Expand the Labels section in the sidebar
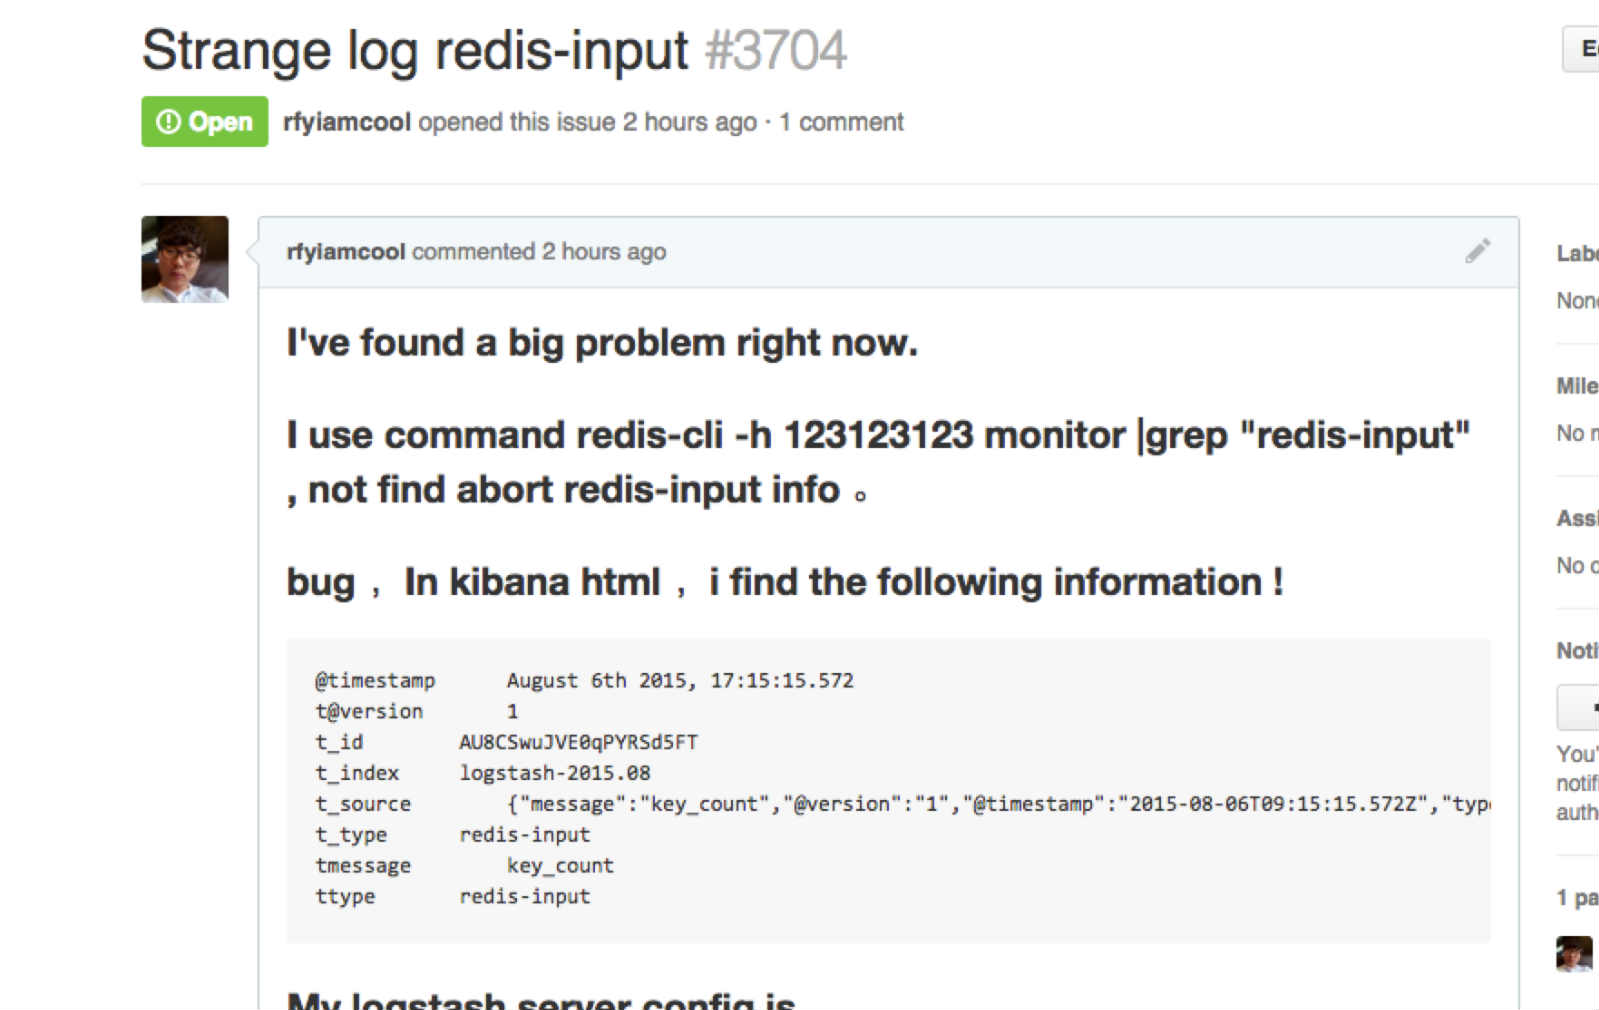Viewport: 1599px width, 1010px height. coord(1577,254)
